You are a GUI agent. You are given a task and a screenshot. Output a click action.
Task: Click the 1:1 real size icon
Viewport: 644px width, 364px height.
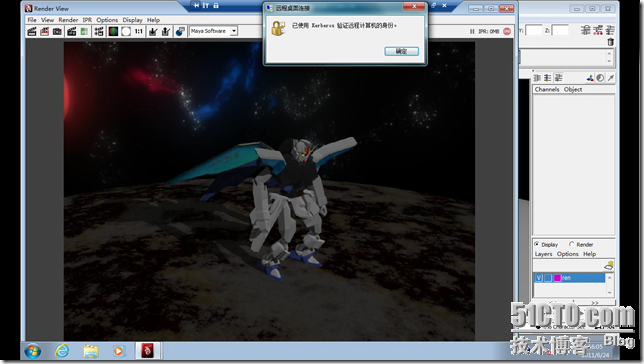139,31
